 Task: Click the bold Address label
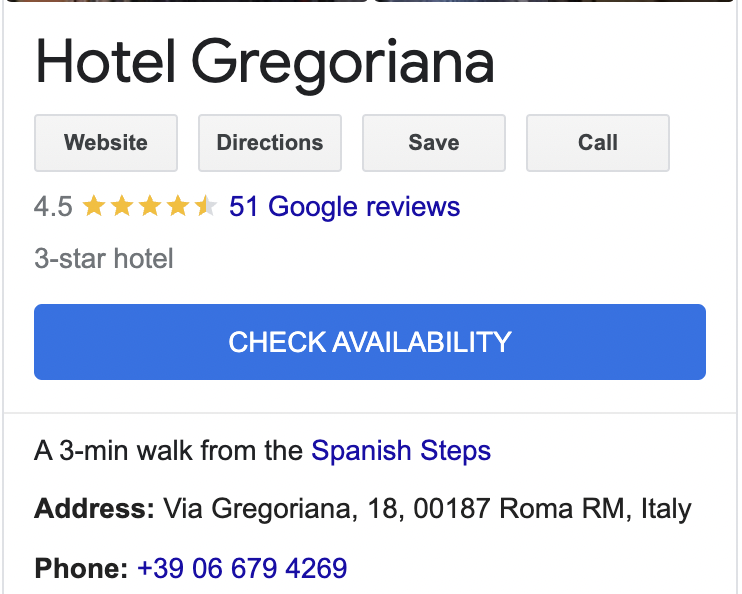[x=94, y=509]
